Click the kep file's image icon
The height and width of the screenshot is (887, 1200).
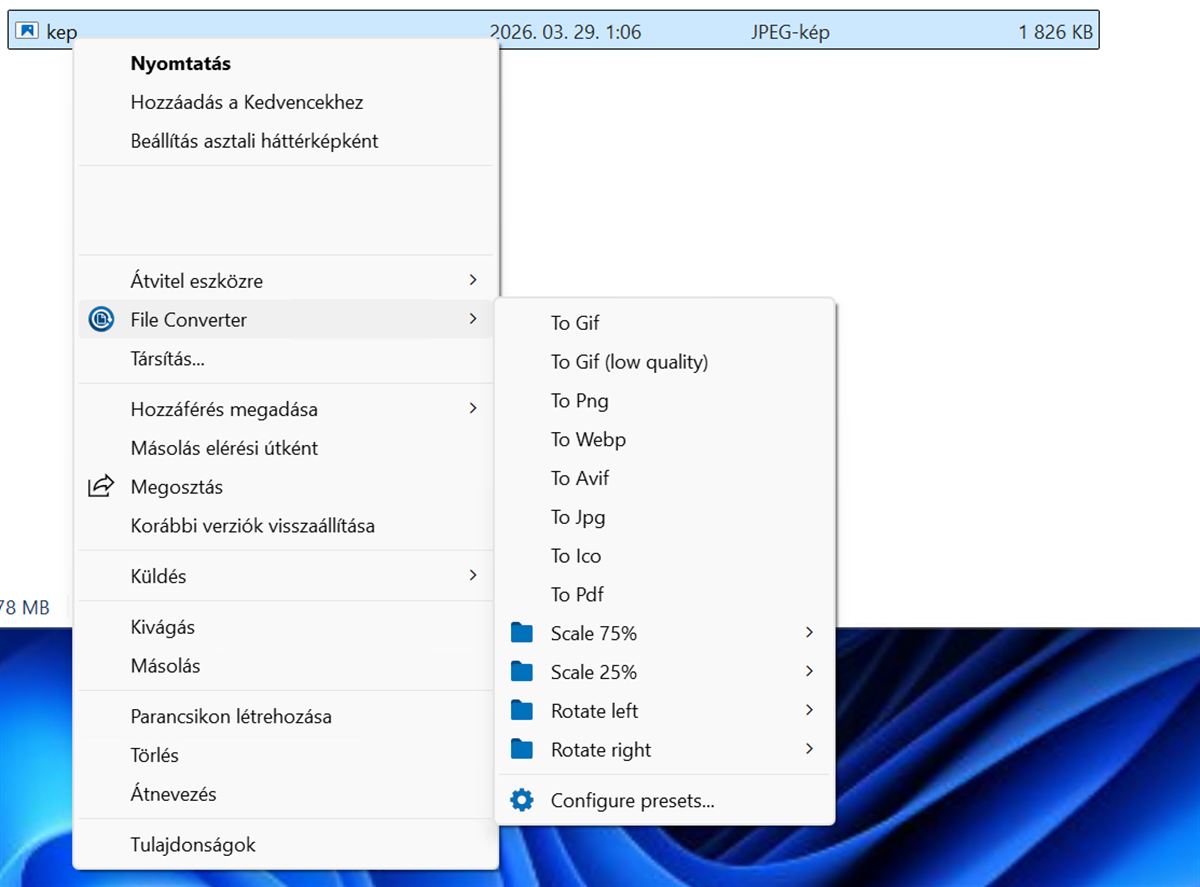pyautogui.click(x=27, y=30)
